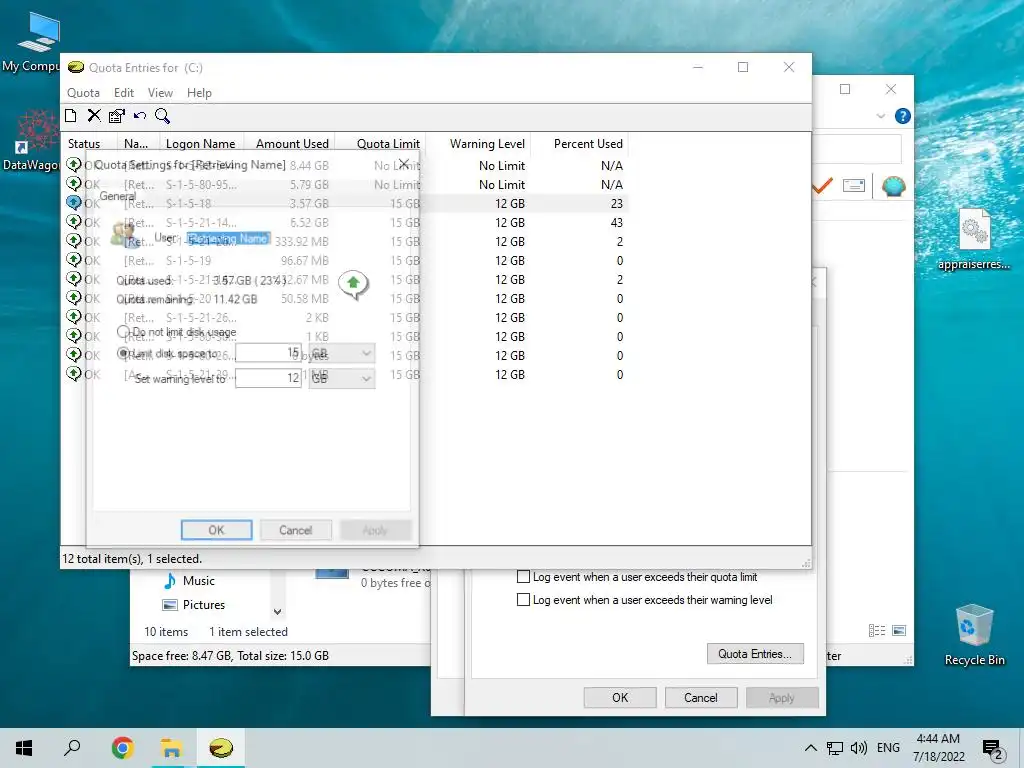This screenshot has width=1024, height=768.
Task: Sort by the Amount Used column
Action: tap(292, 144)
